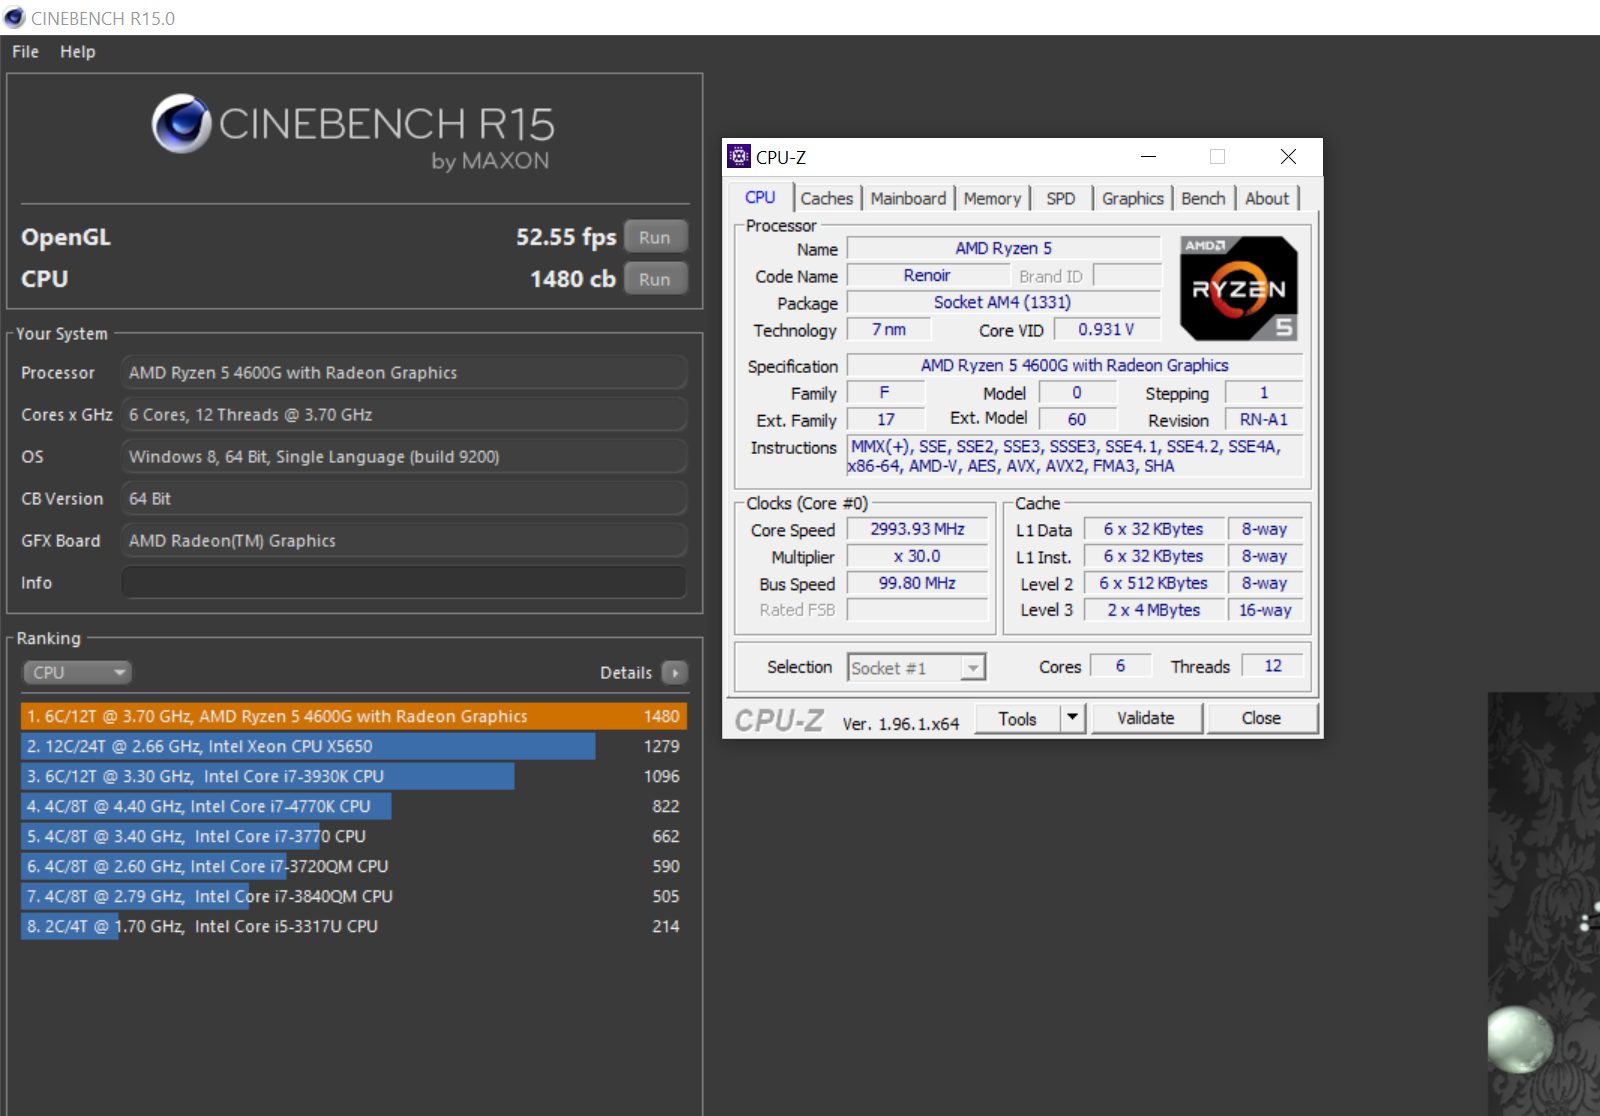The width and height of the screenshot is (1600, 1116).
Task: Select ranking row AMD Ryzen 5 4600G
Action: 354,716
